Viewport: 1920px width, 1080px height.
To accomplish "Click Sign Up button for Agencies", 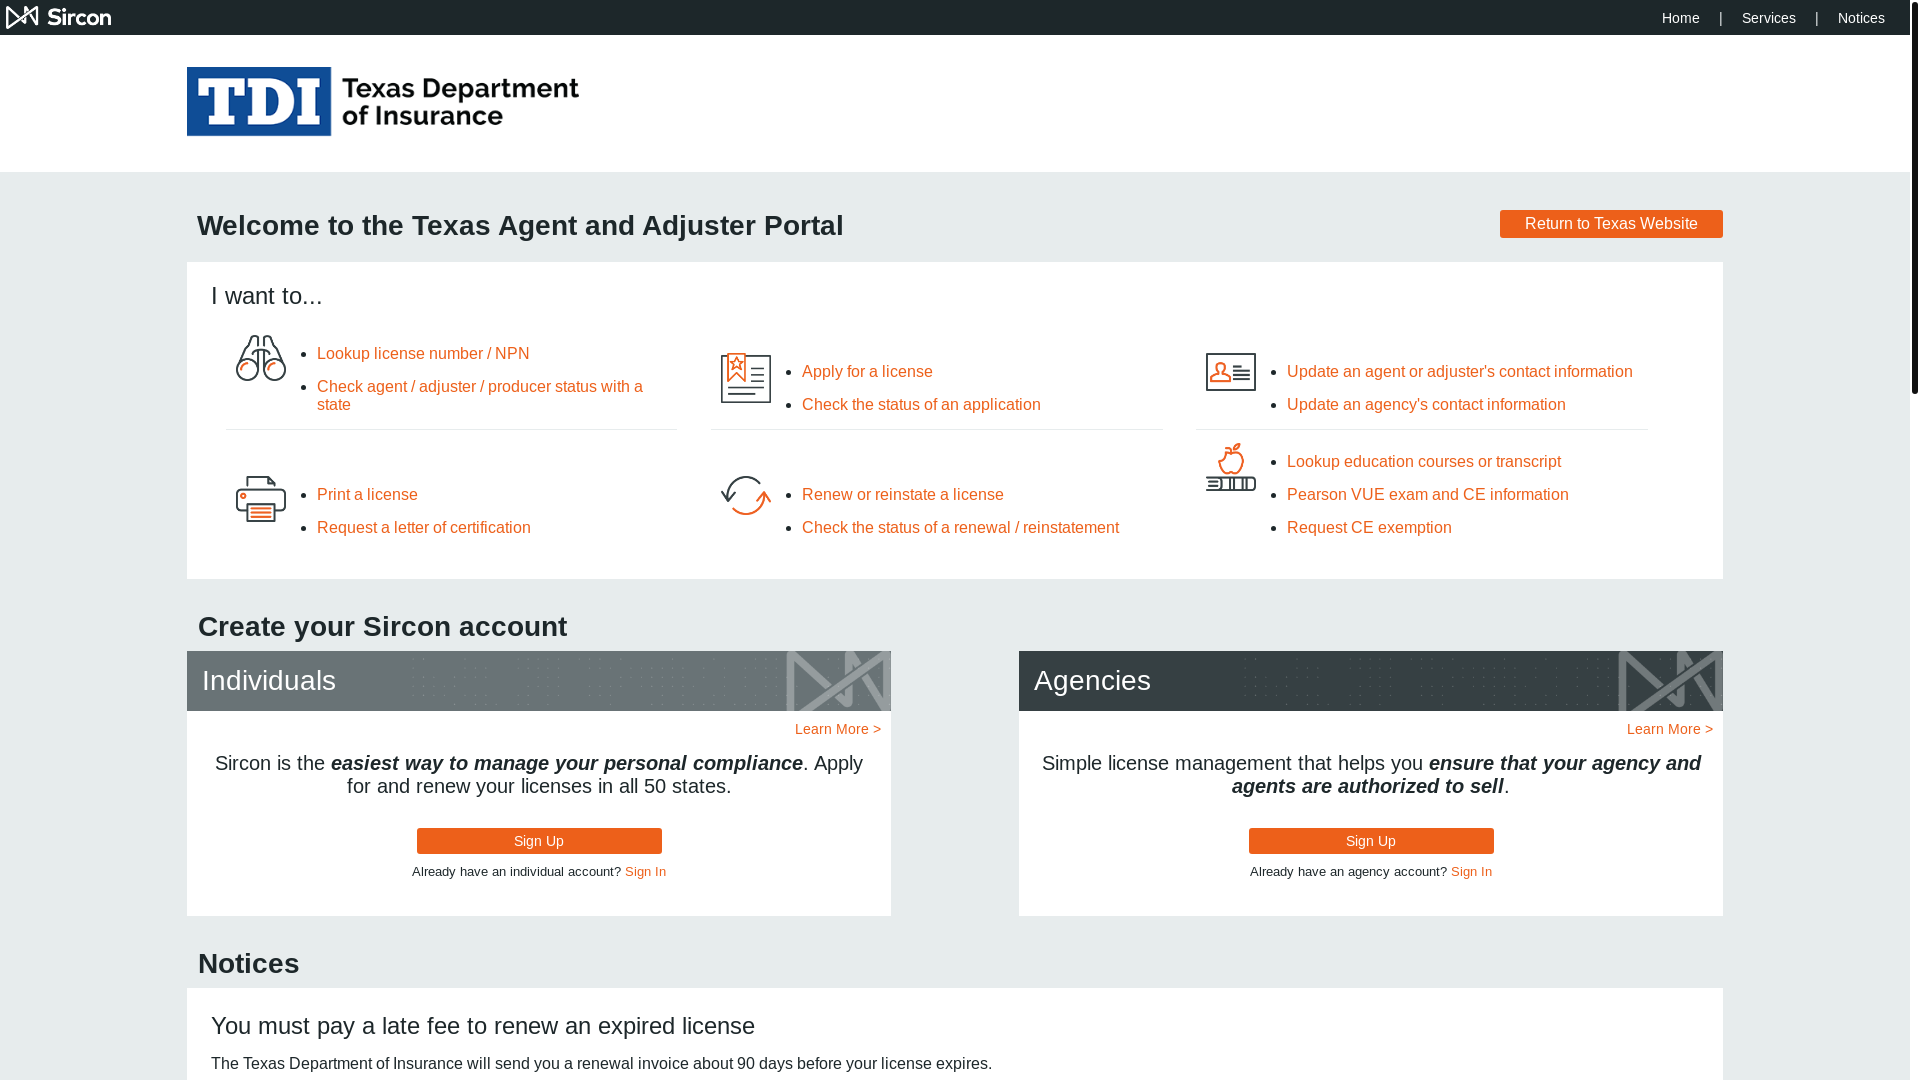I will pos(1371,841).
